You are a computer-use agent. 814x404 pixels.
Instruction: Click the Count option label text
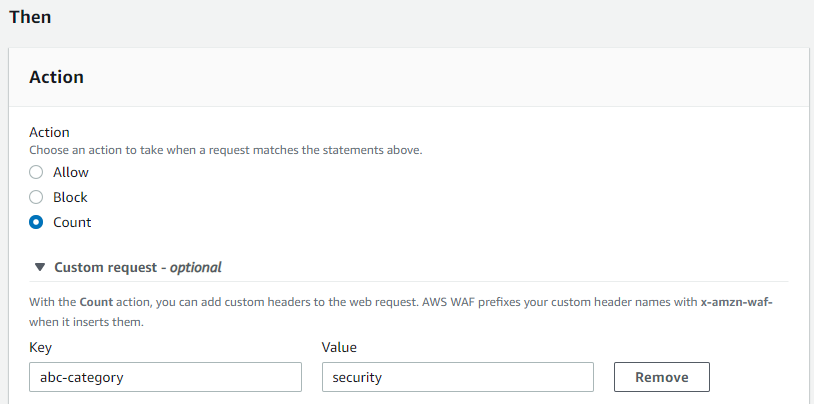click(x=72, y=222)
